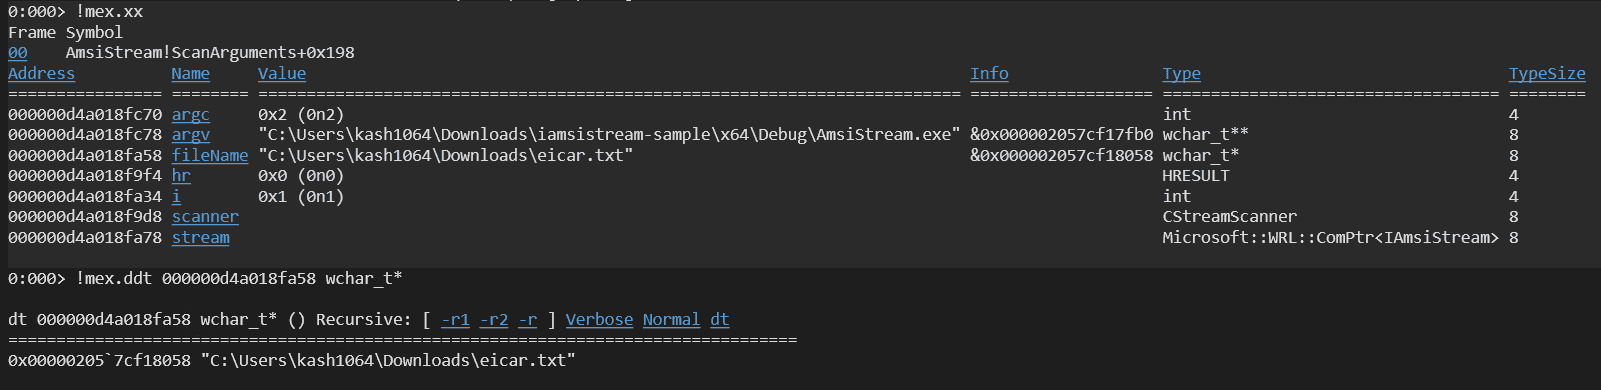Viewport: 1601px width, 390px height.
Task: Switch to Normal output
Action: click(671, 320)
